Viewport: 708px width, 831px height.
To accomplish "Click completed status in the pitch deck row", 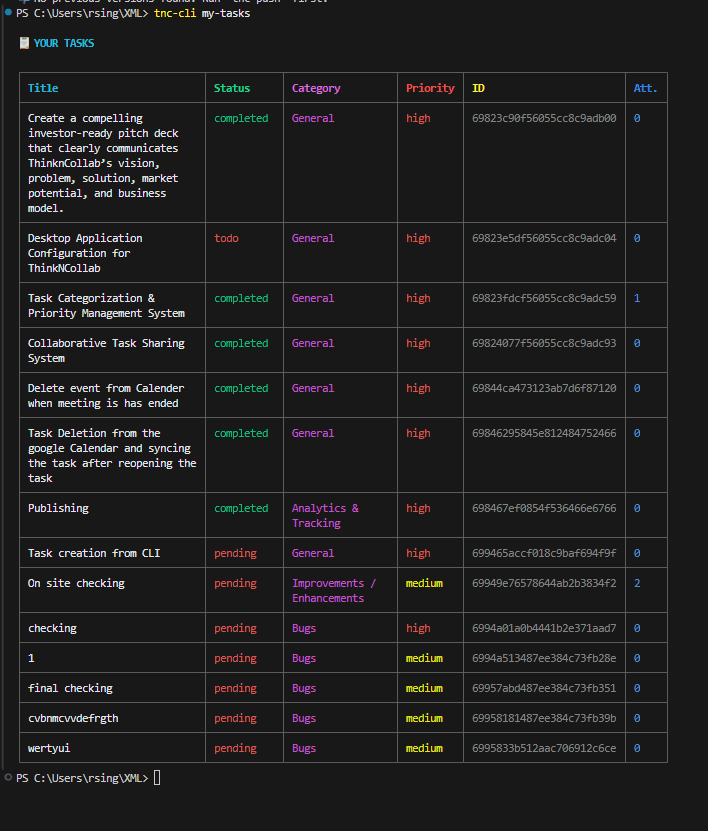I will click(x=241, y=118).
